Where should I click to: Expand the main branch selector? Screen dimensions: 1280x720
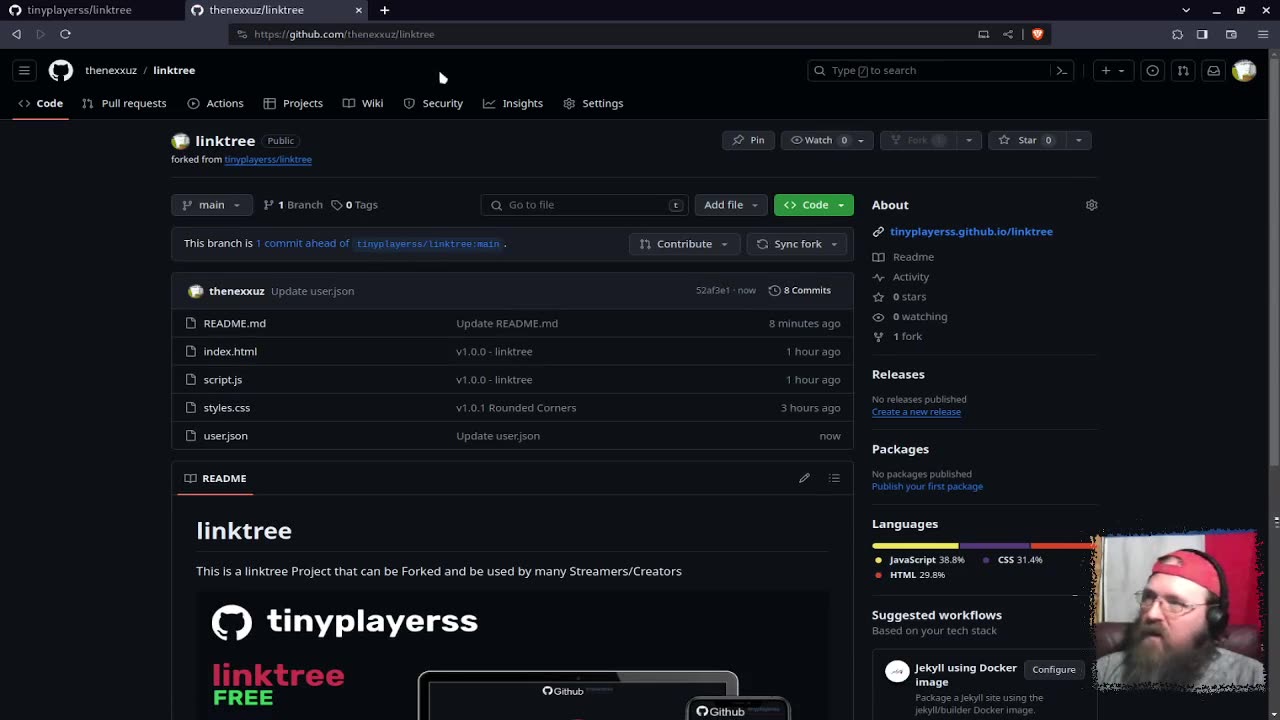pyautogui.click(x=212, y=205)
